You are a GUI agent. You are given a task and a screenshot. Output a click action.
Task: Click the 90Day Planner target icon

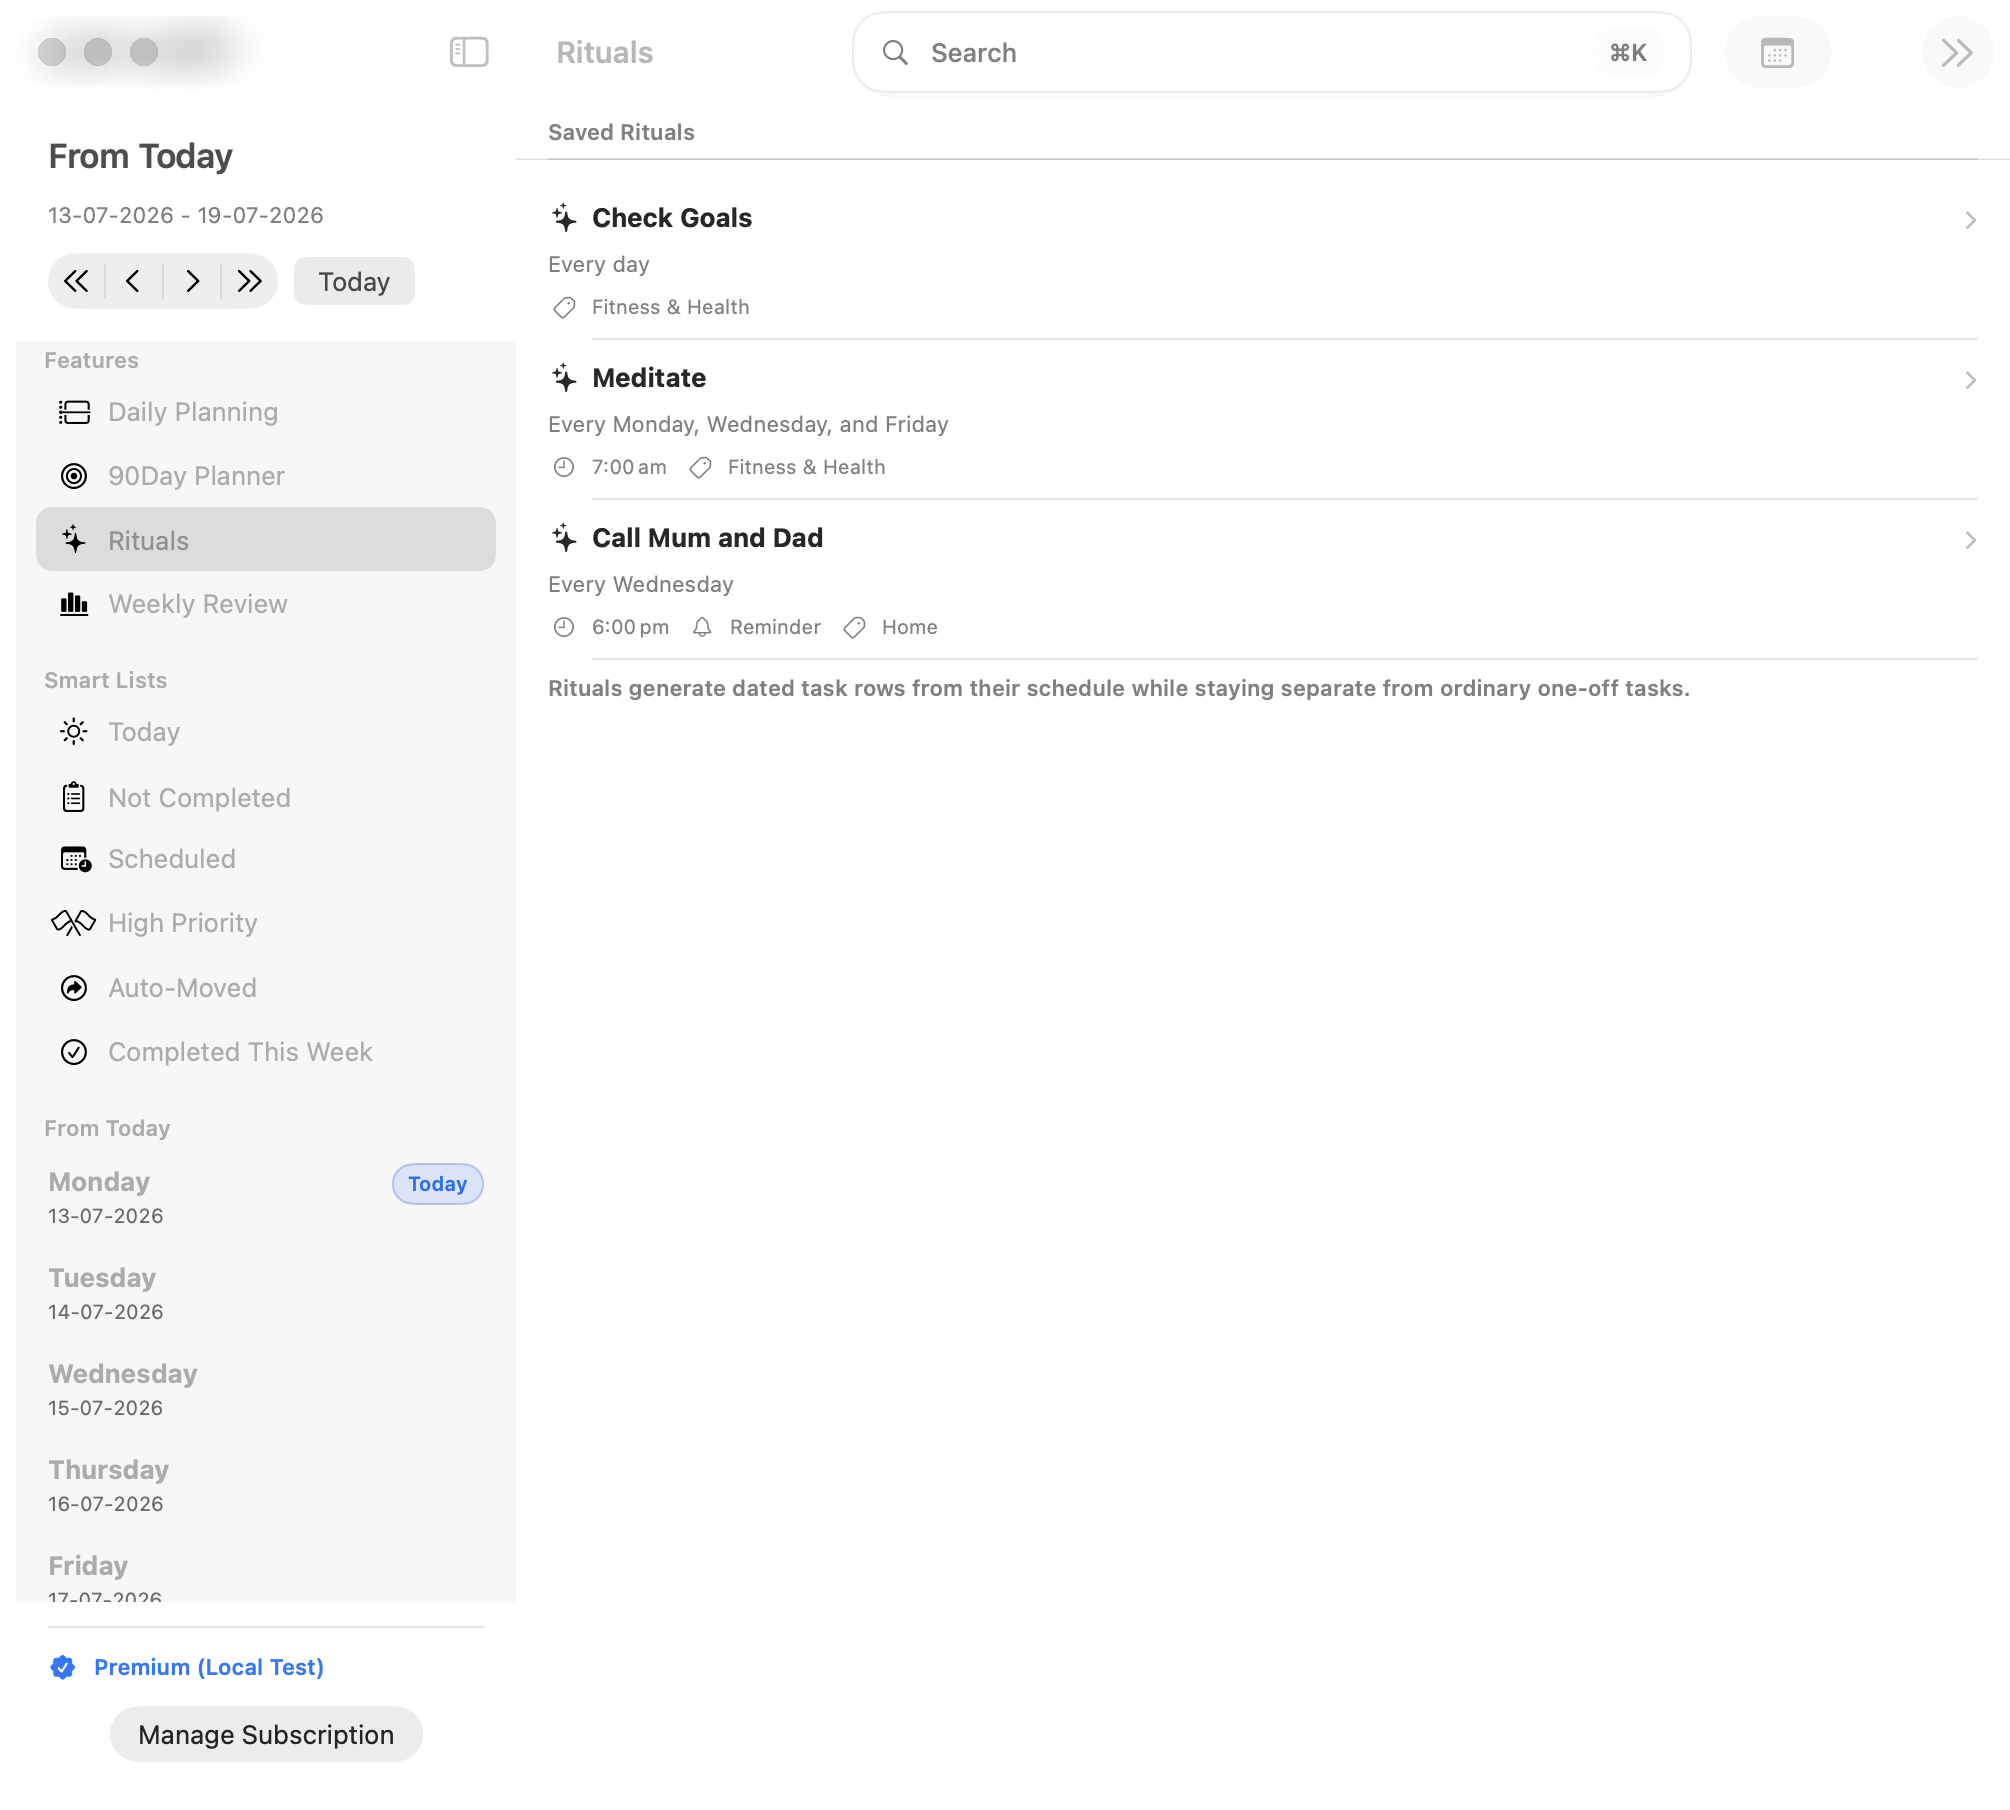(74, 476)
